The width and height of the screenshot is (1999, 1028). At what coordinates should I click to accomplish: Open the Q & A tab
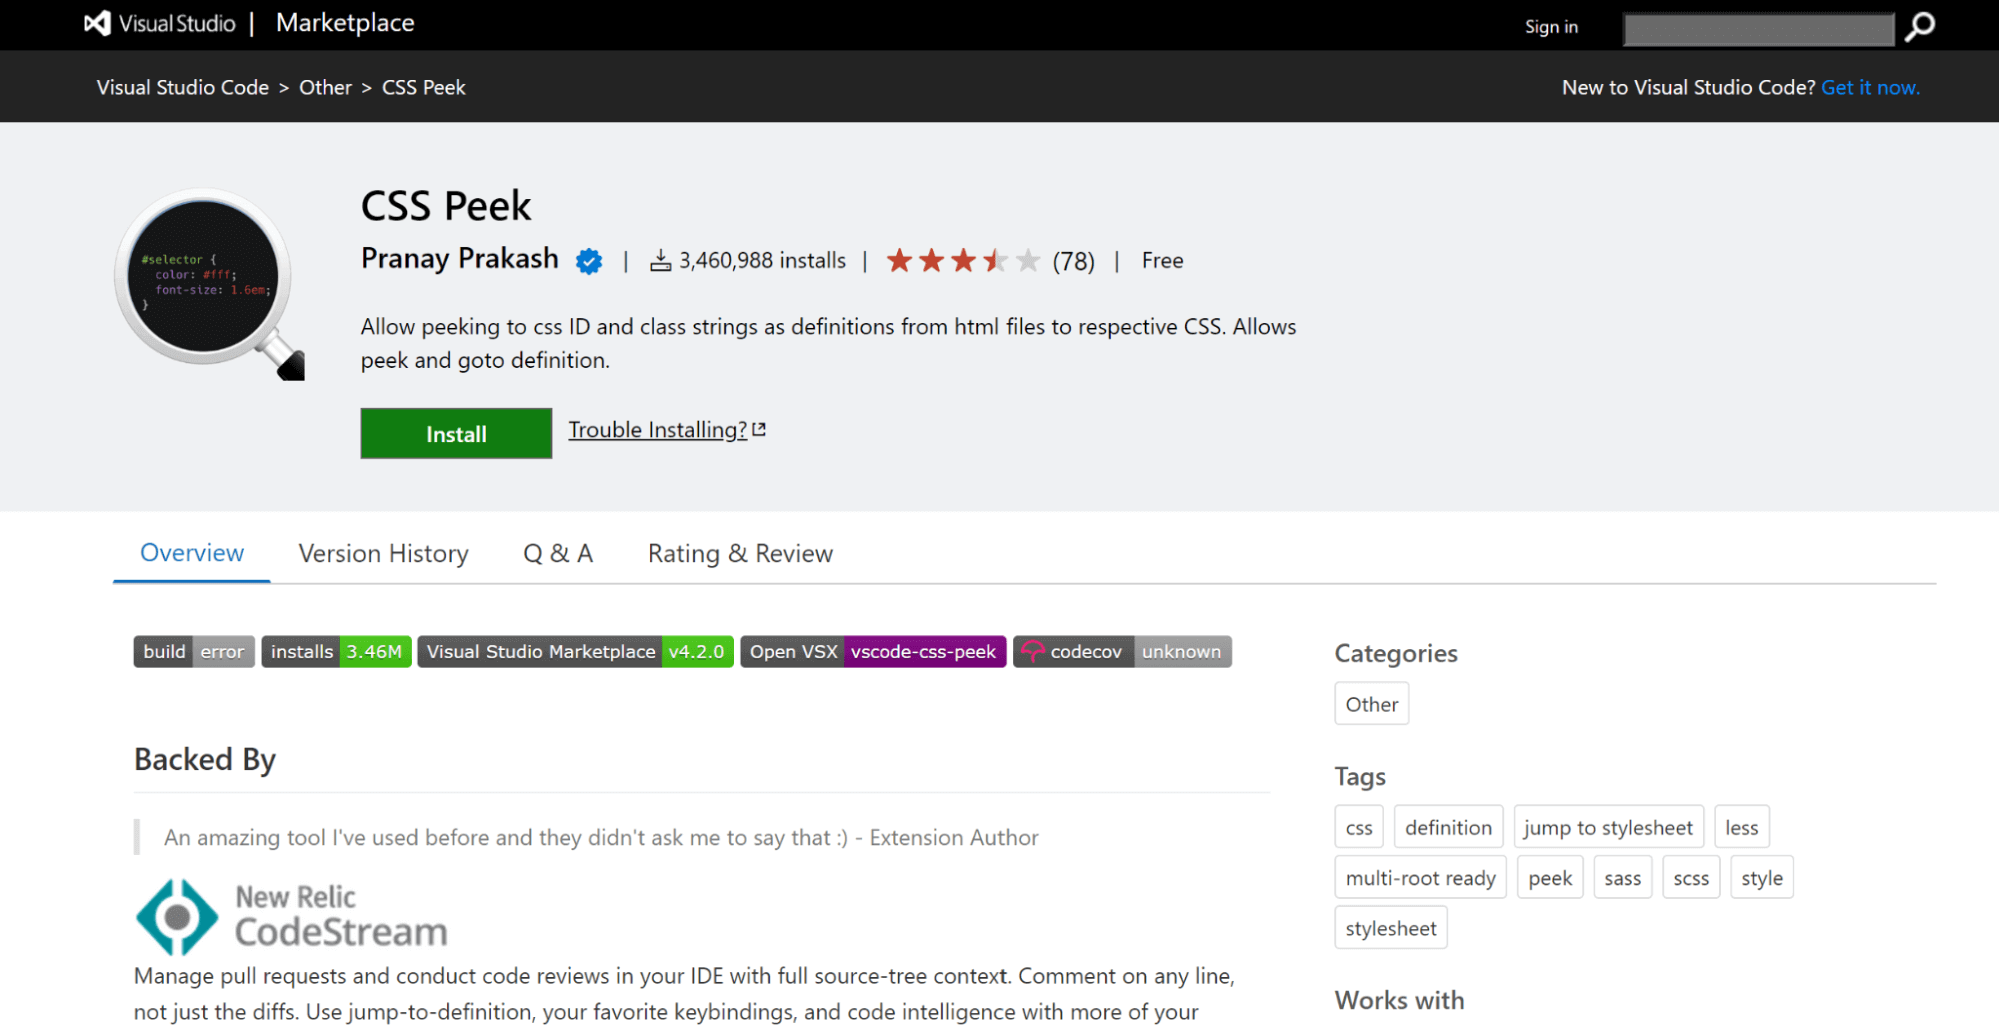(557, 553)
